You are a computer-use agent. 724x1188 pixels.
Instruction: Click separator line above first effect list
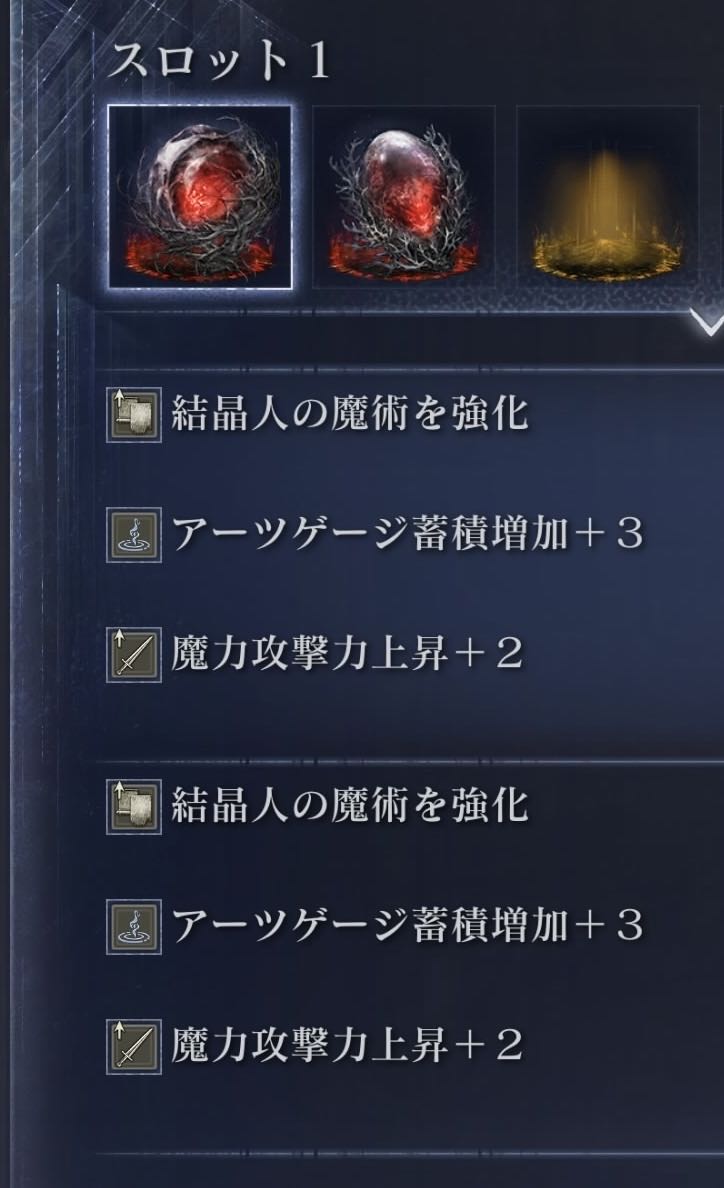coord(409,370)
